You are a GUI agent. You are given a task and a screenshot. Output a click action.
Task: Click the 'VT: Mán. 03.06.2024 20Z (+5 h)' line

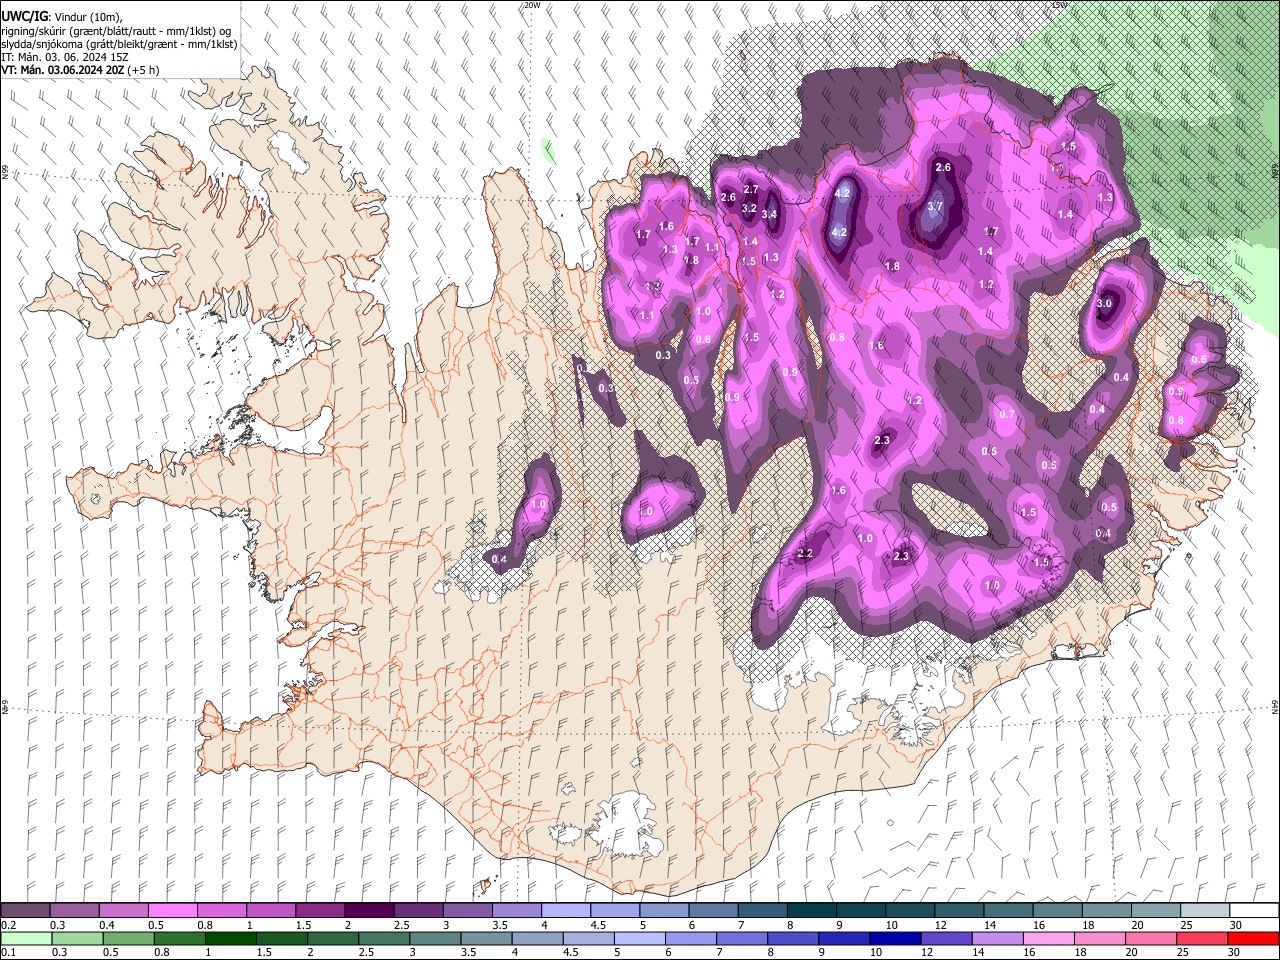coord(80,70)
